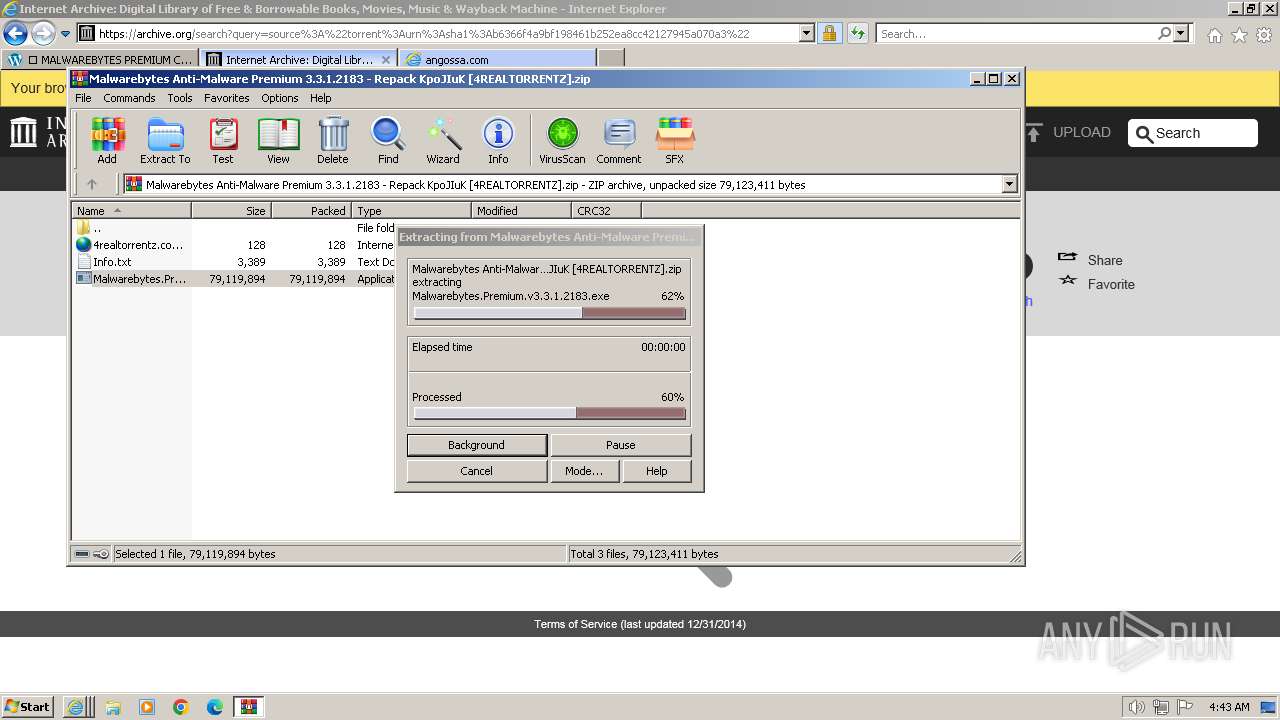Click the Add toolbar icon in WinRAR
This screenshot has width=1280, height=720.
(107, 140)
